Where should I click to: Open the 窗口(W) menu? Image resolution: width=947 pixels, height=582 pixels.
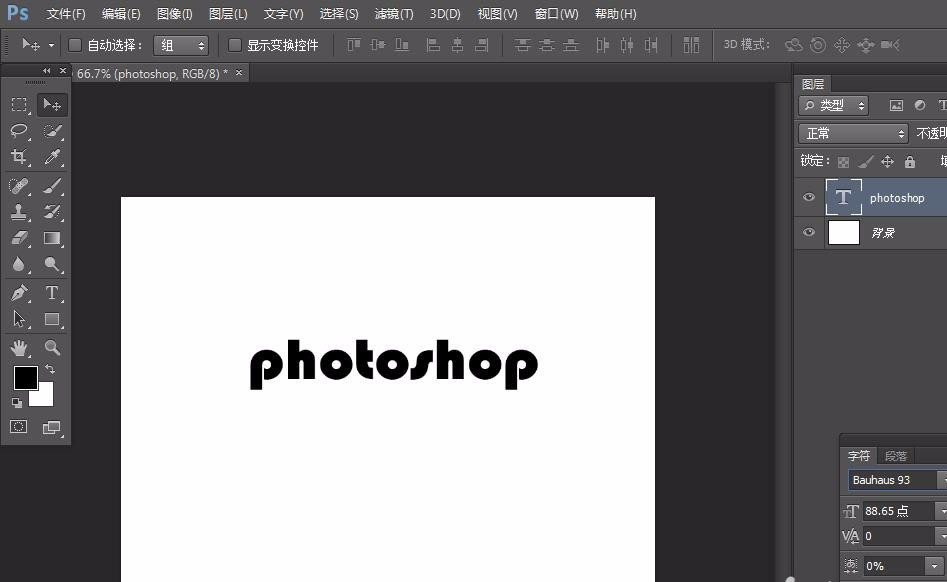tap(556, 14)
